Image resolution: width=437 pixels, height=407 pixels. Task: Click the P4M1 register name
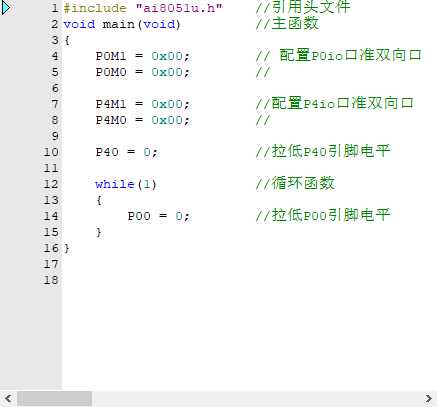[111, 104]
